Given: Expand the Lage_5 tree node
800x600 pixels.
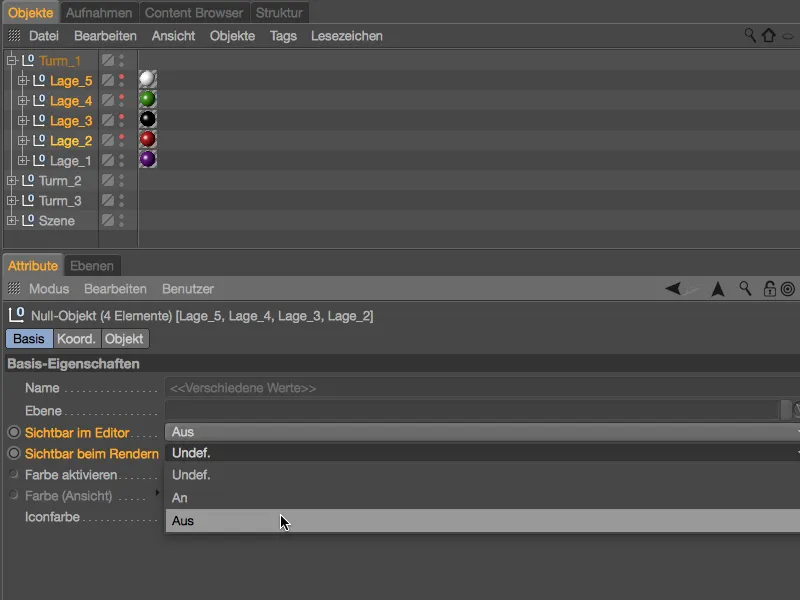Looking at the screenshot, I should click(22, 81).
